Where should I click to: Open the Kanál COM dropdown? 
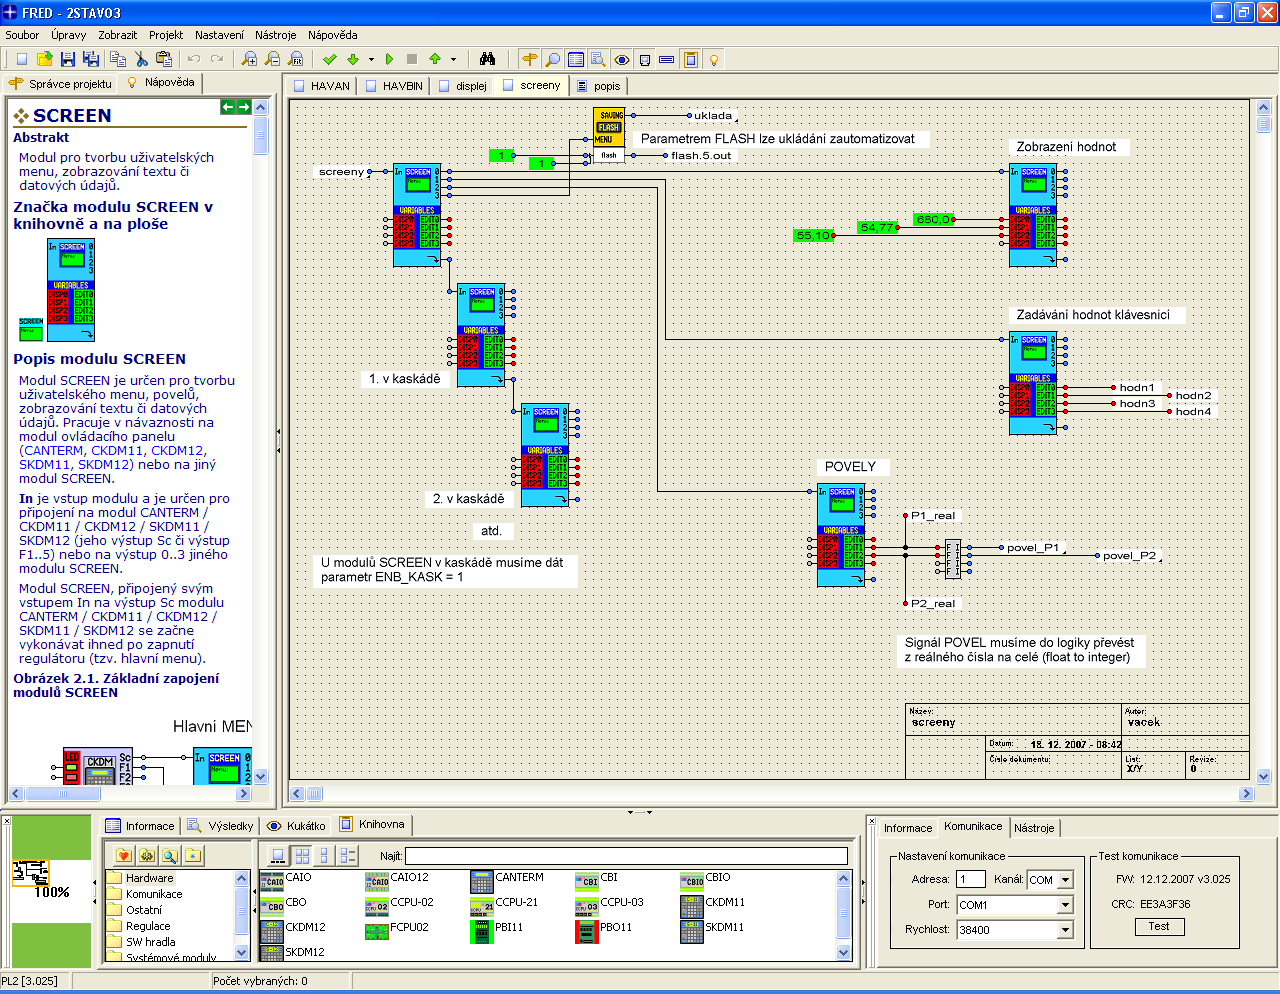(x=1065, y=880)
